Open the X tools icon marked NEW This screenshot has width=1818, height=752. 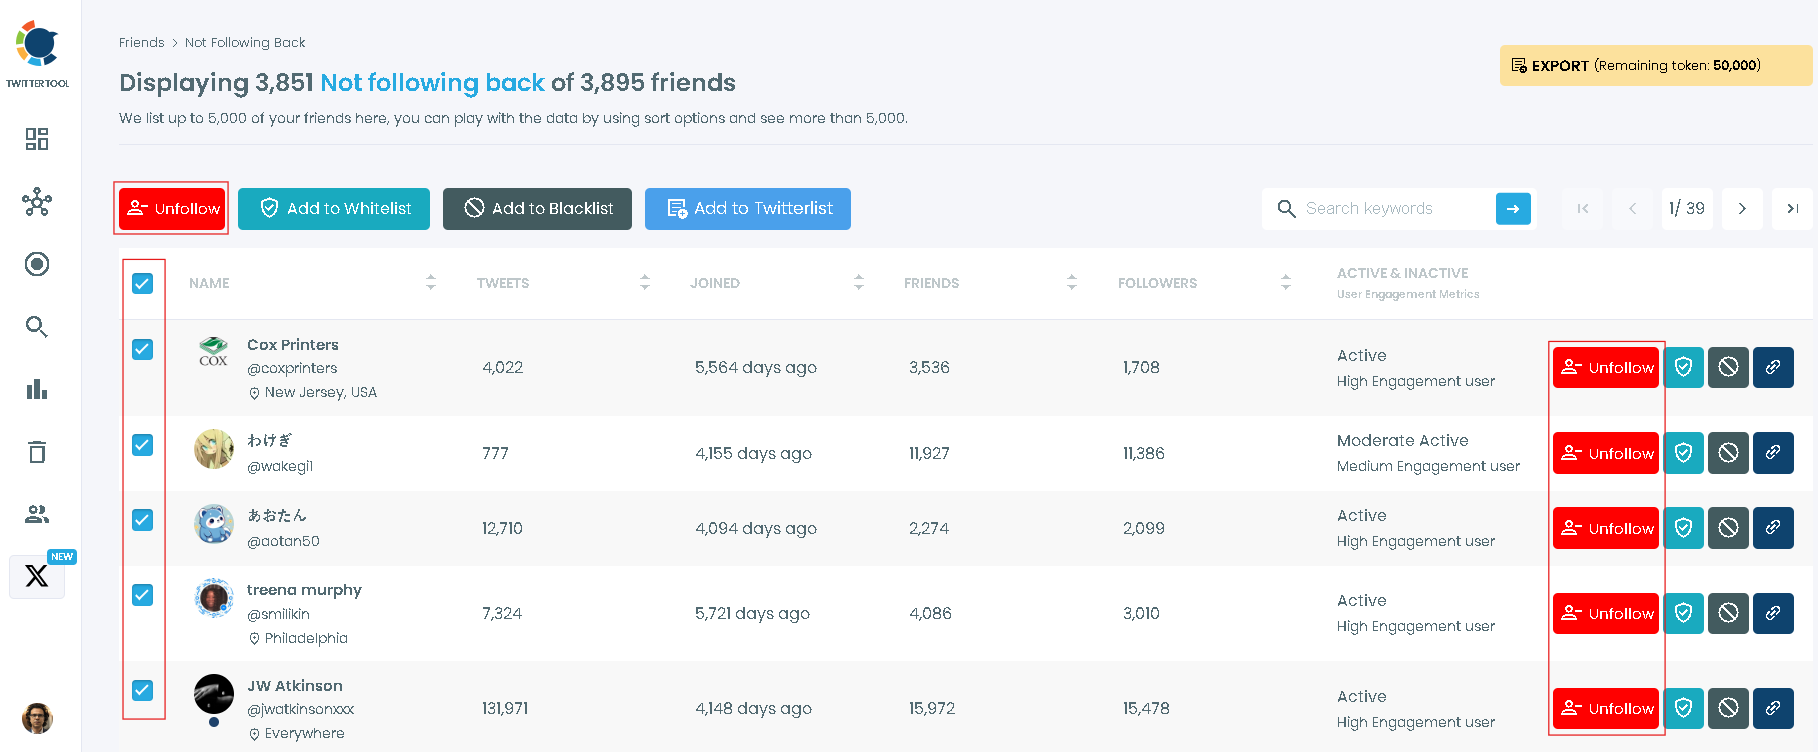(x=37, y=576)
